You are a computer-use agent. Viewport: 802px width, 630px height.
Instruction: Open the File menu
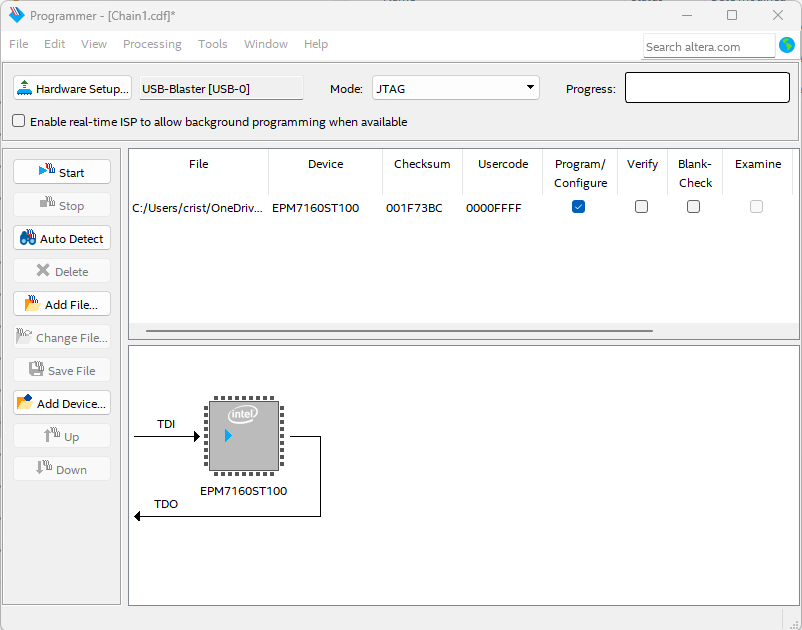(19, 44)
